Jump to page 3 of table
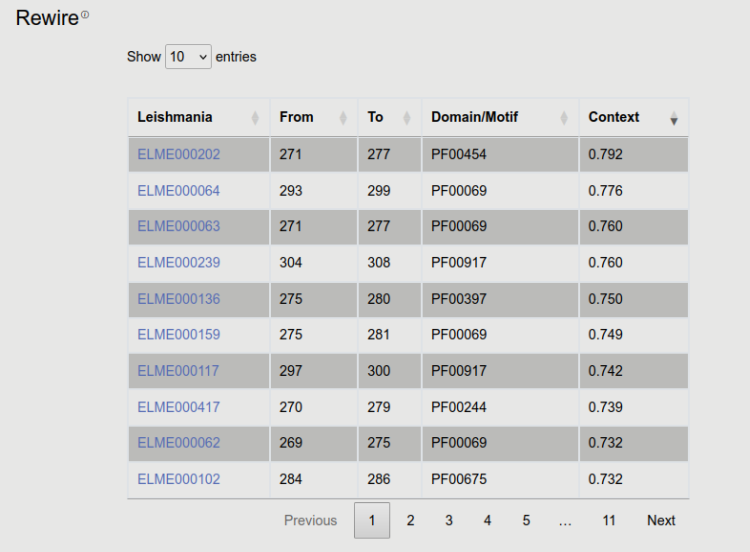 pyautogui.click(x=449, y=520)
